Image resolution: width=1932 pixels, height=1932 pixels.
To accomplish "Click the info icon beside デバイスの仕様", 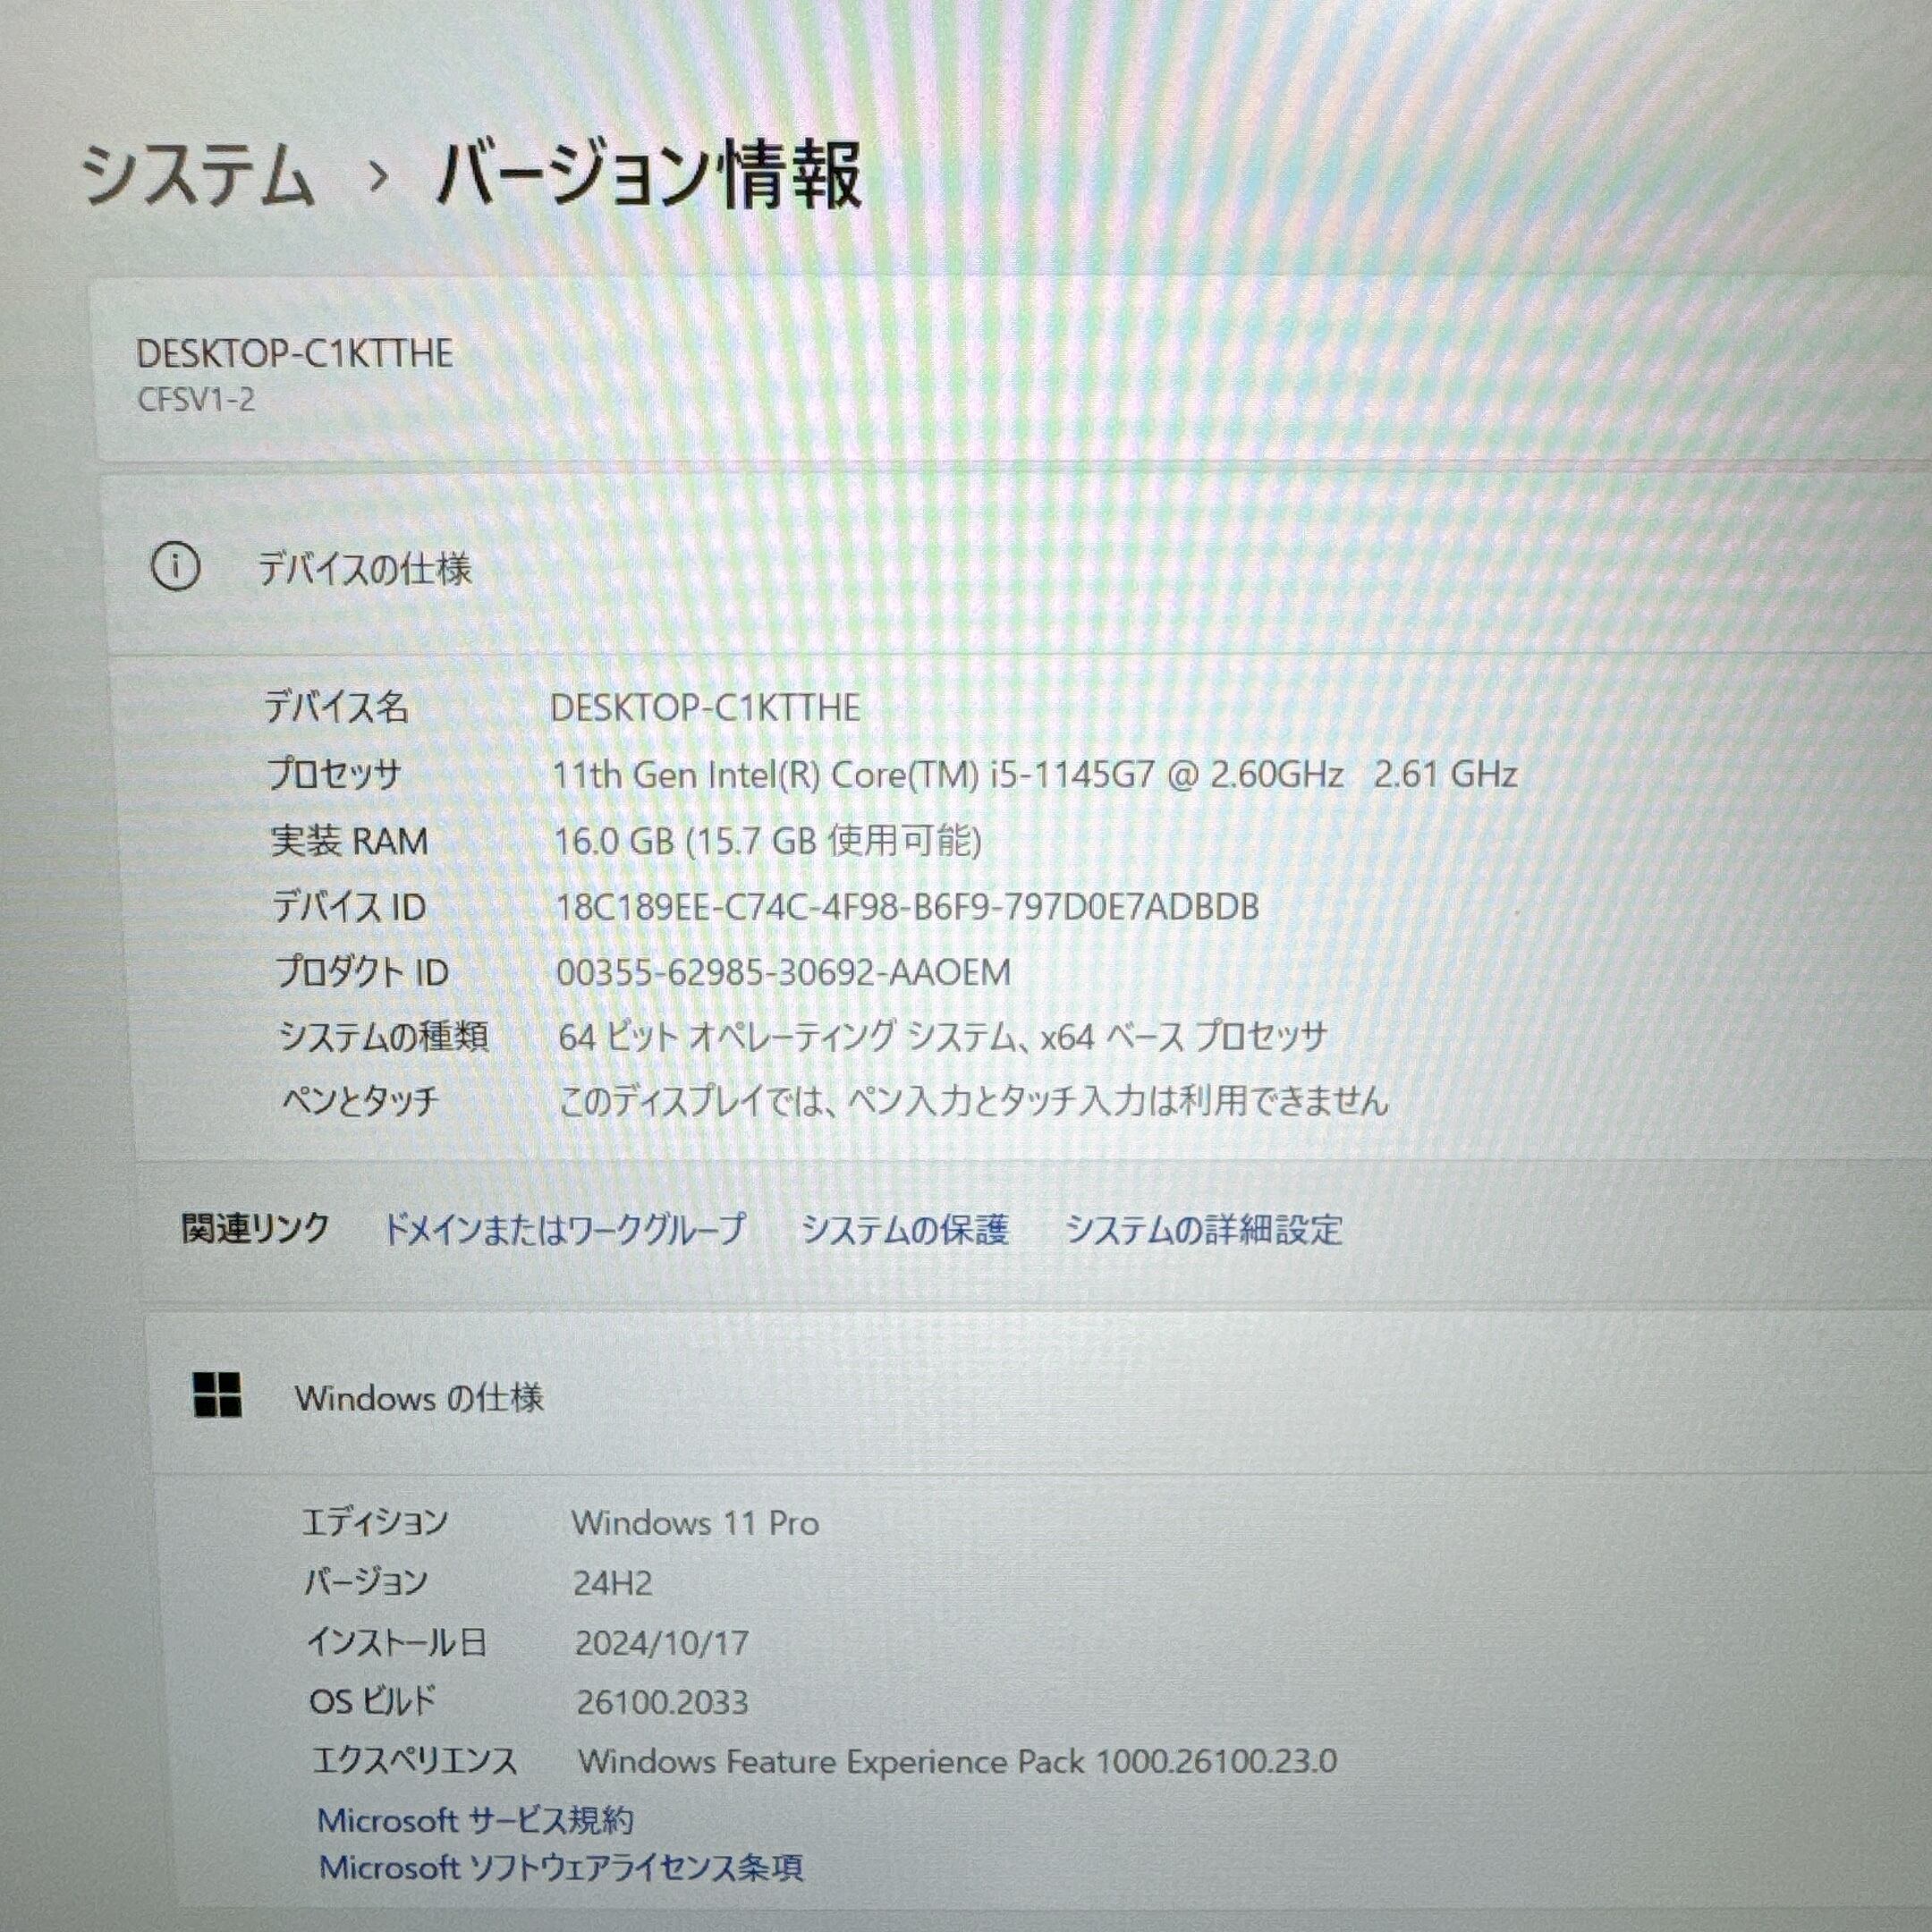I will pos(175,568).
